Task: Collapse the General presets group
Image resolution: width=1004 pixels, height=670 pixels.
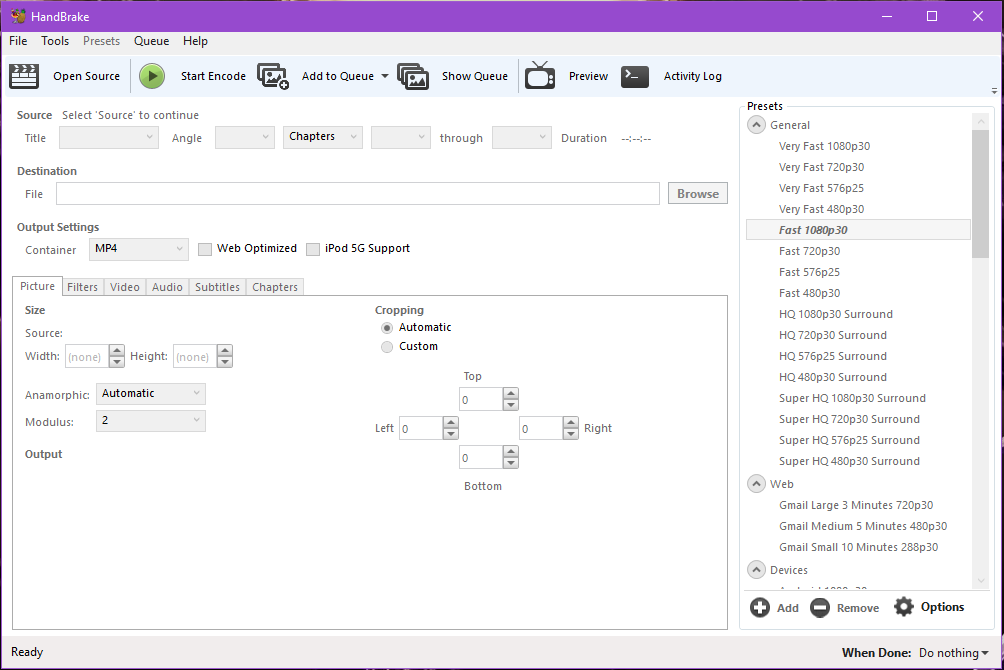Action: tap(756, 125)
